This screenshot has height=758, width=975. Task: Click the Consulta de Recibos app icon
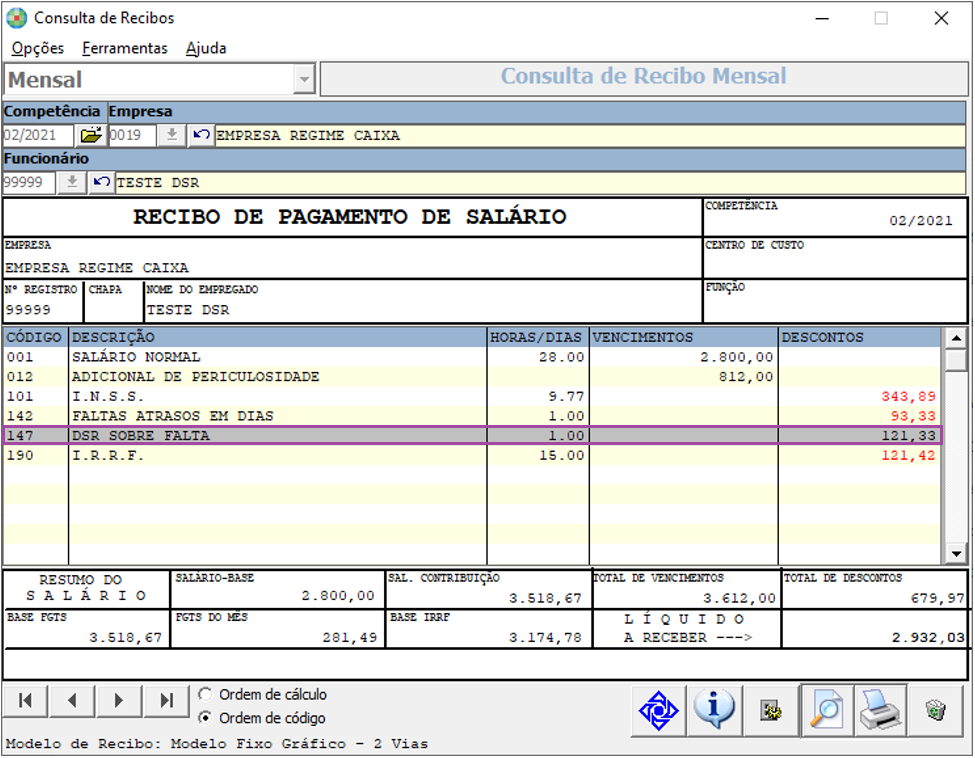17,18
